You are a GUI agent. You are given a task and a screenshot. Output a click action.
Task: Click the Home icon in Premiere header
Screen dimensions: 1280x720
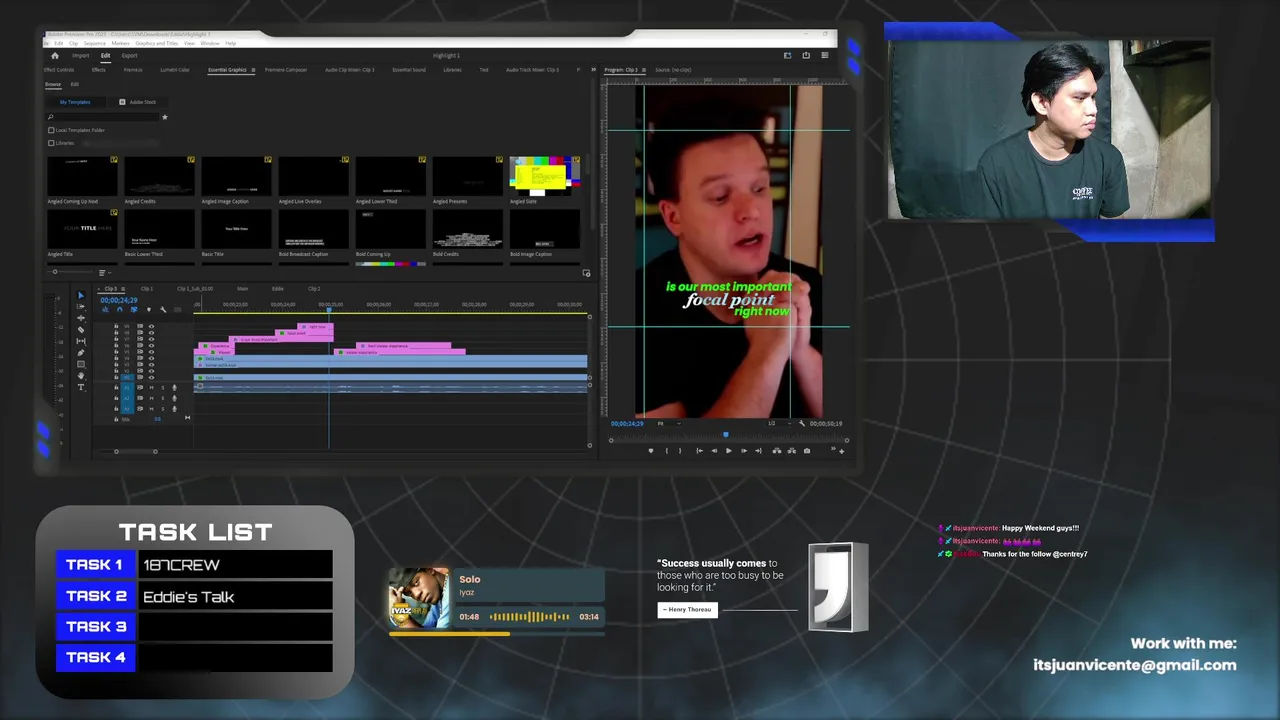(55, 56)
